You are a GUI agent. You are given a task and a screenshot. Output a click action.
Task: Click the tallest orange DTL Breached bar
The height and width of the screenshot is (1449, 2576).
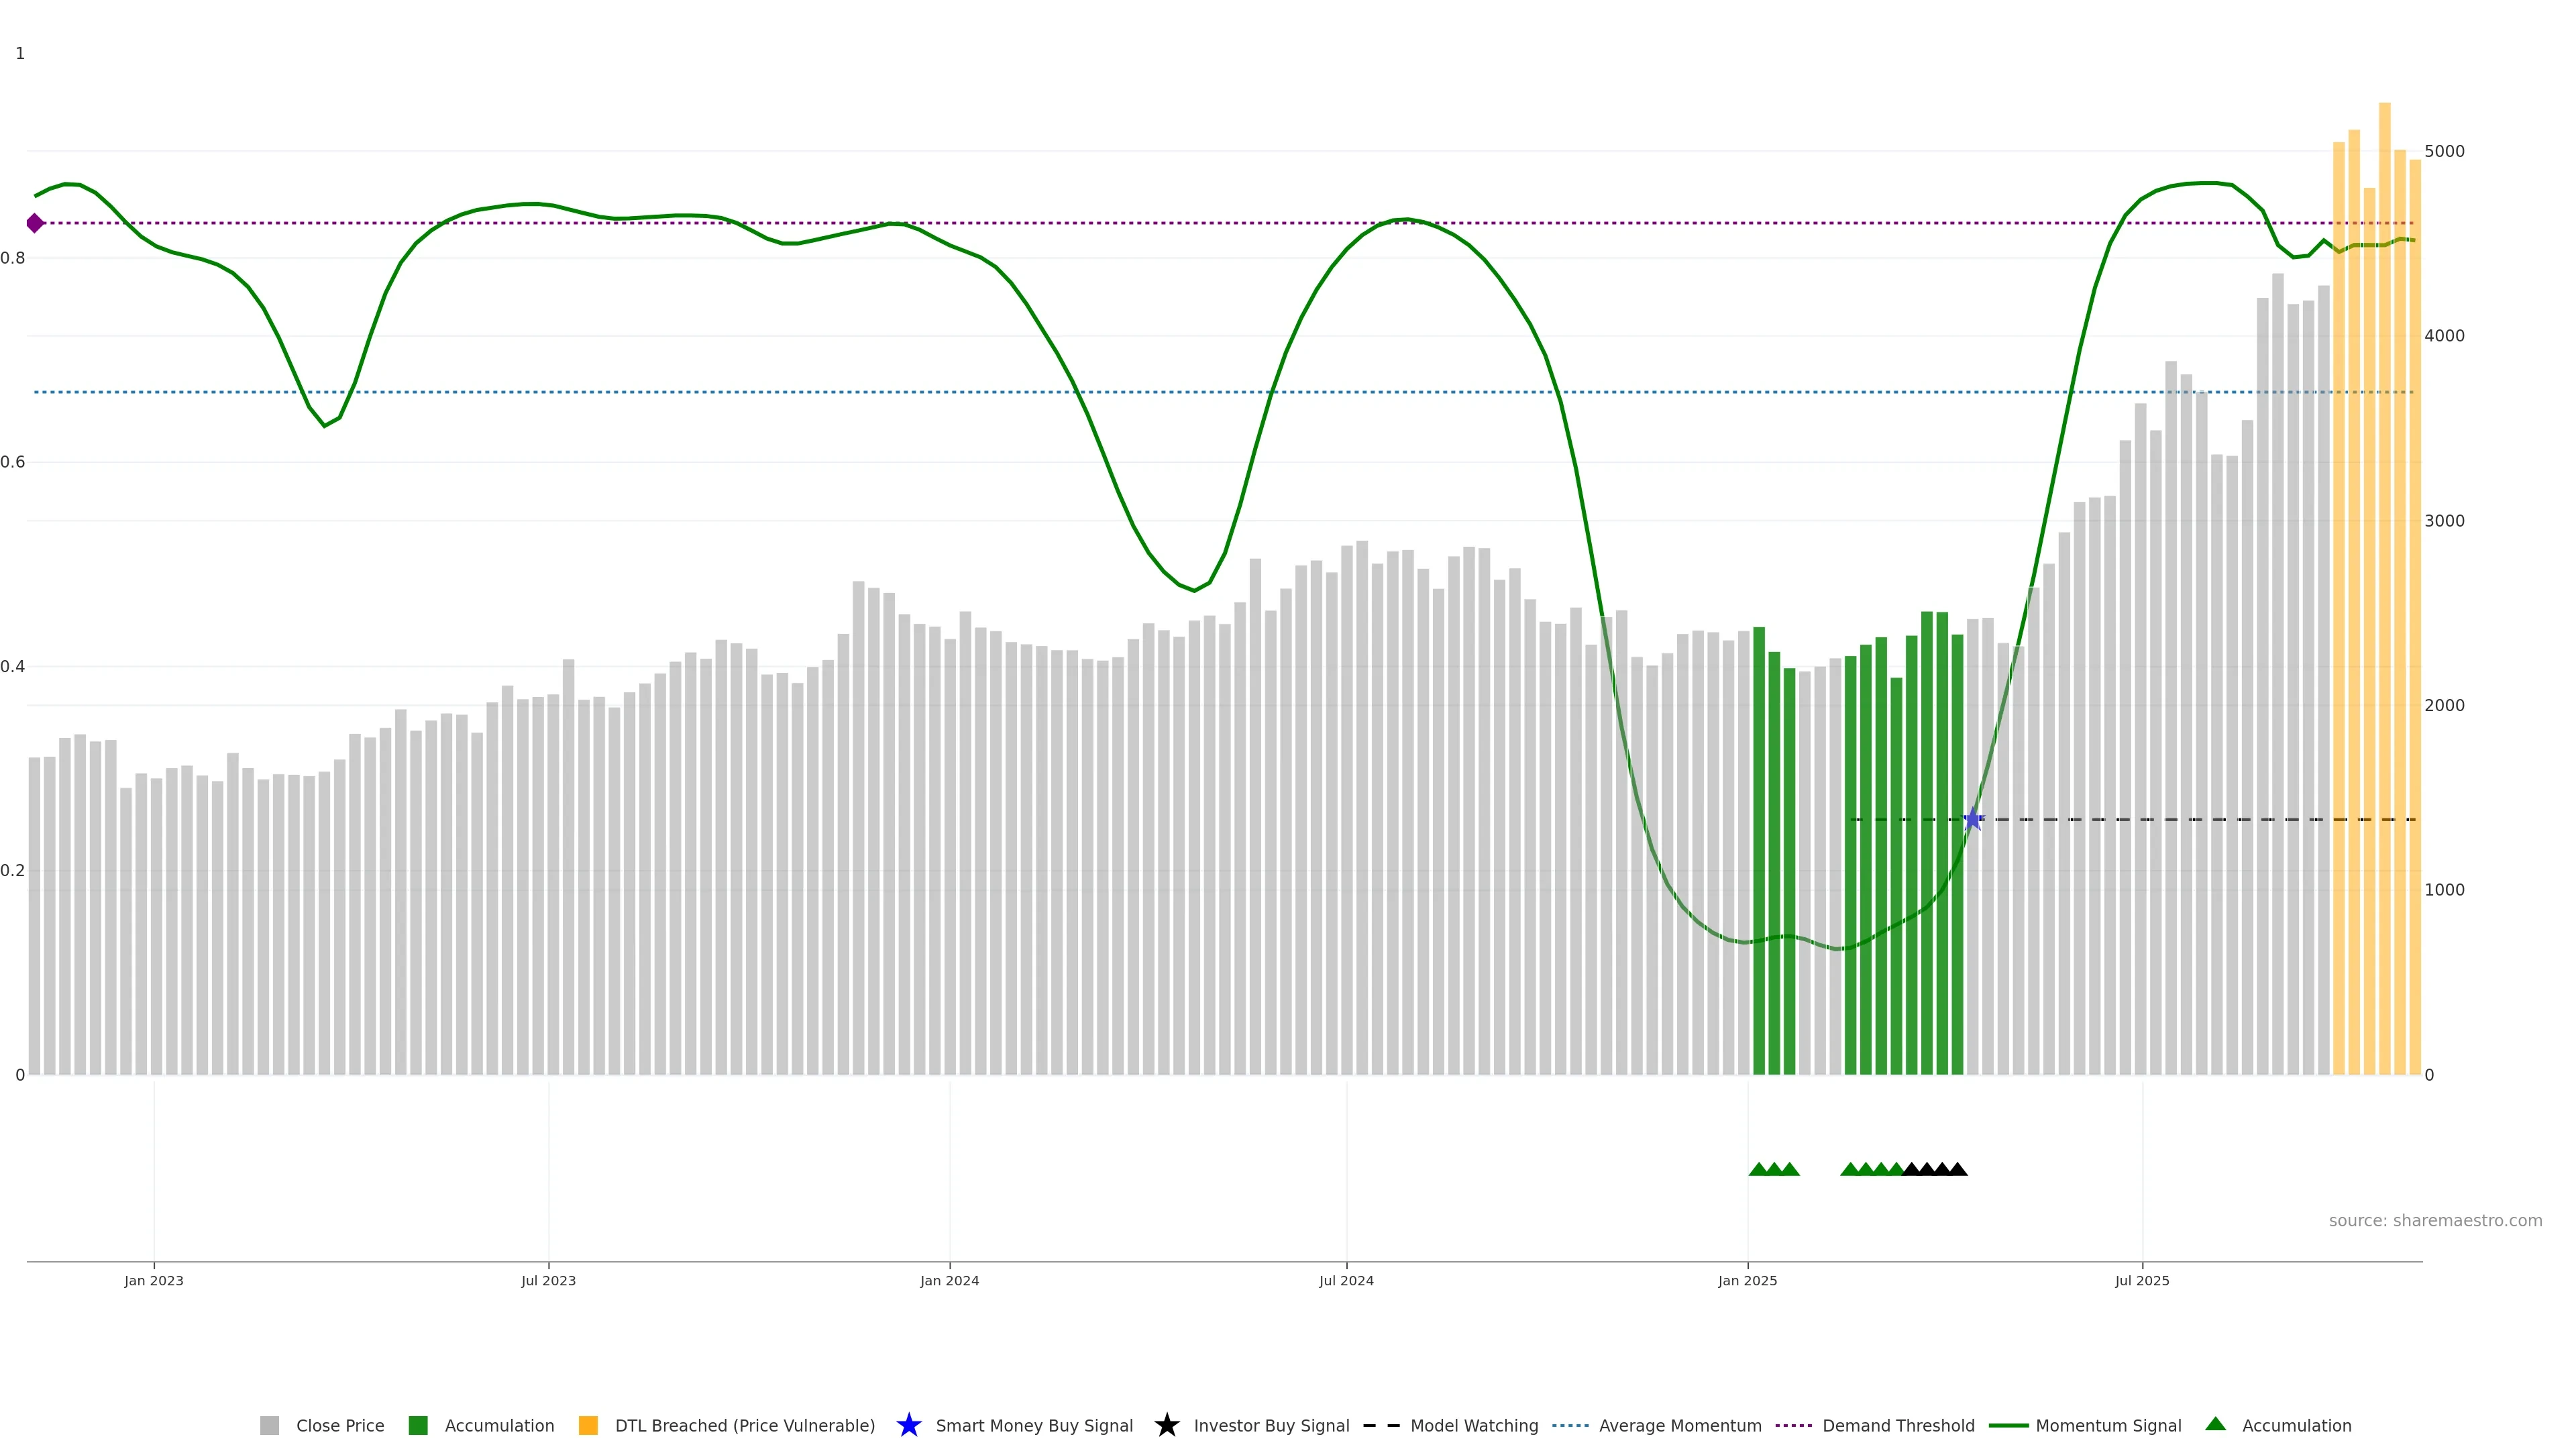pos(2384,600)
